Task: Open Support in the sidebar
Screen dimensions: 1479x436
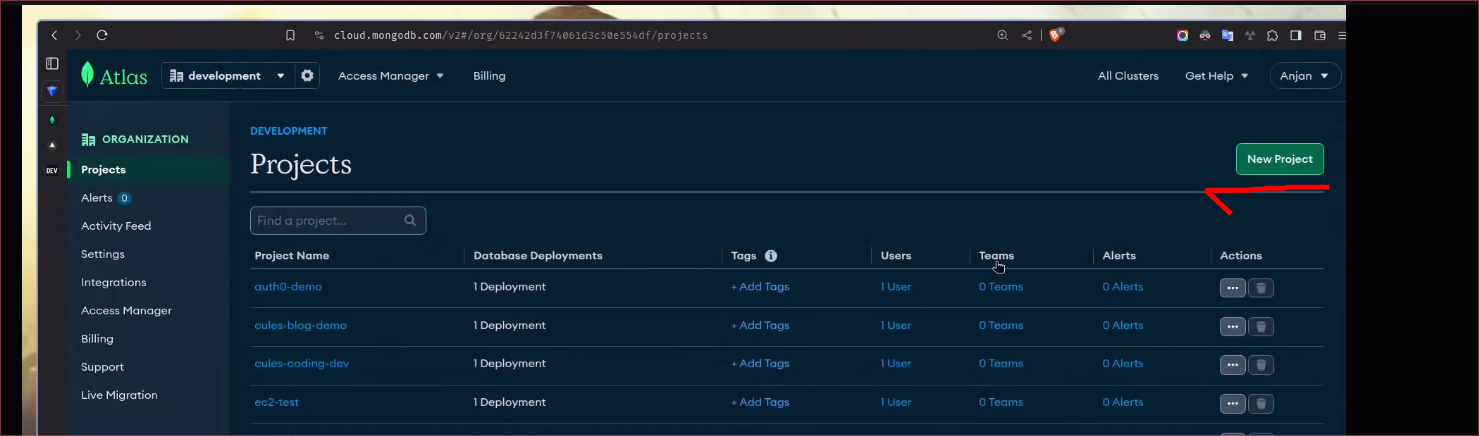Action: pos(102,367)
